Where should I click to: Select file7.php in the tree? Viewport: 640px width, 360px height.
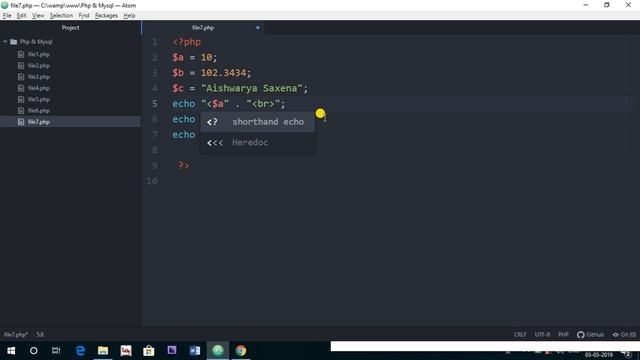pyautogui.click(x=39, y=122)
